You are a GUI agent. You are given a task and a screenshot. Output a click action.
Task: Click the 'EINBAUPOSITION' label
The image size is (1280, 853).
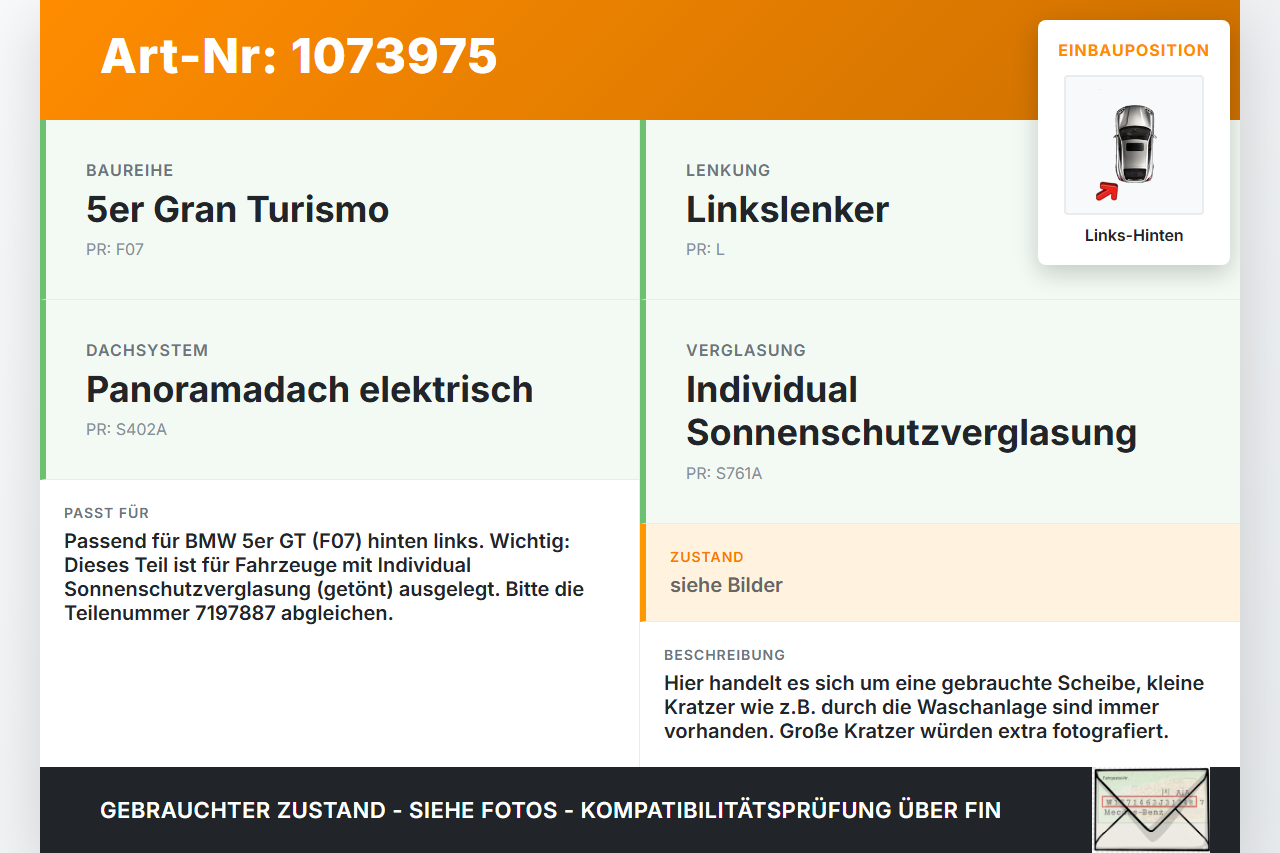point(1134,50)
